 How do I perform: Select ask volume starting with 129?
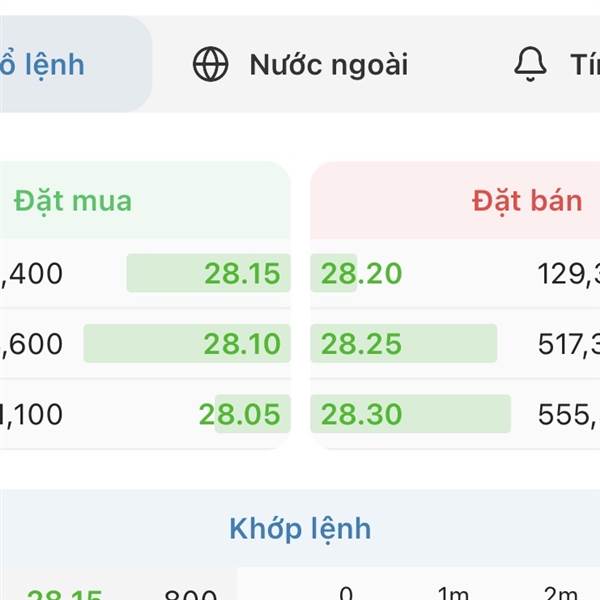click(568, 273)
